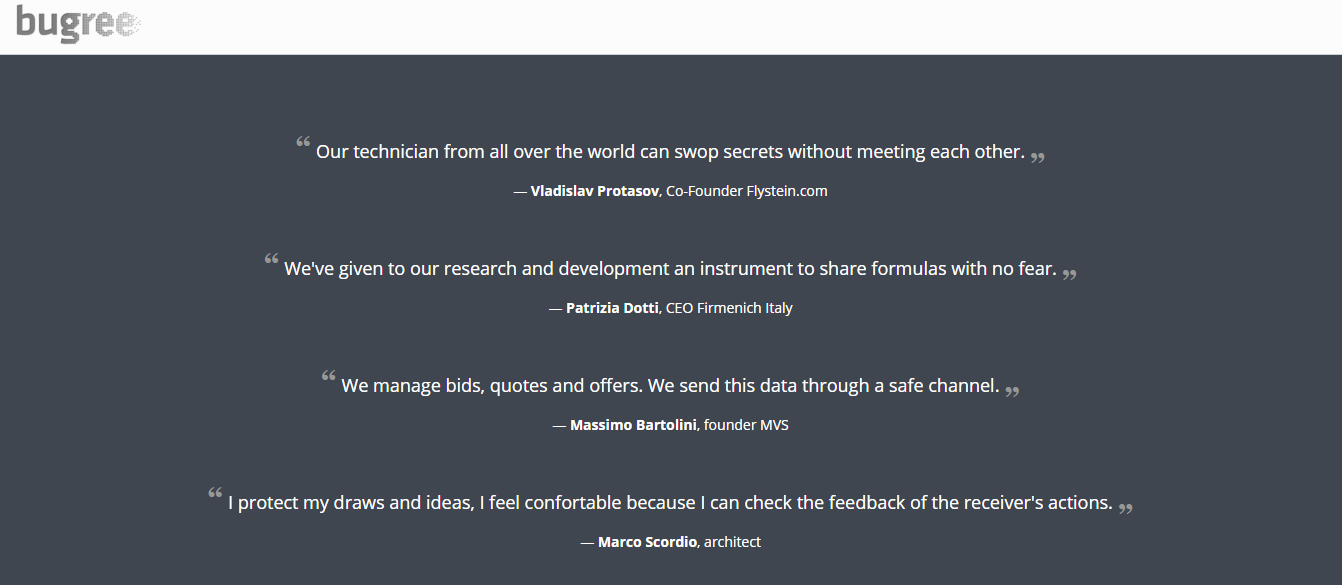Image resolution: width=1342 pixels, height=585 pixels.
Task: Click the 'share formulas with no fear' quote
Action: coord(670,269)
